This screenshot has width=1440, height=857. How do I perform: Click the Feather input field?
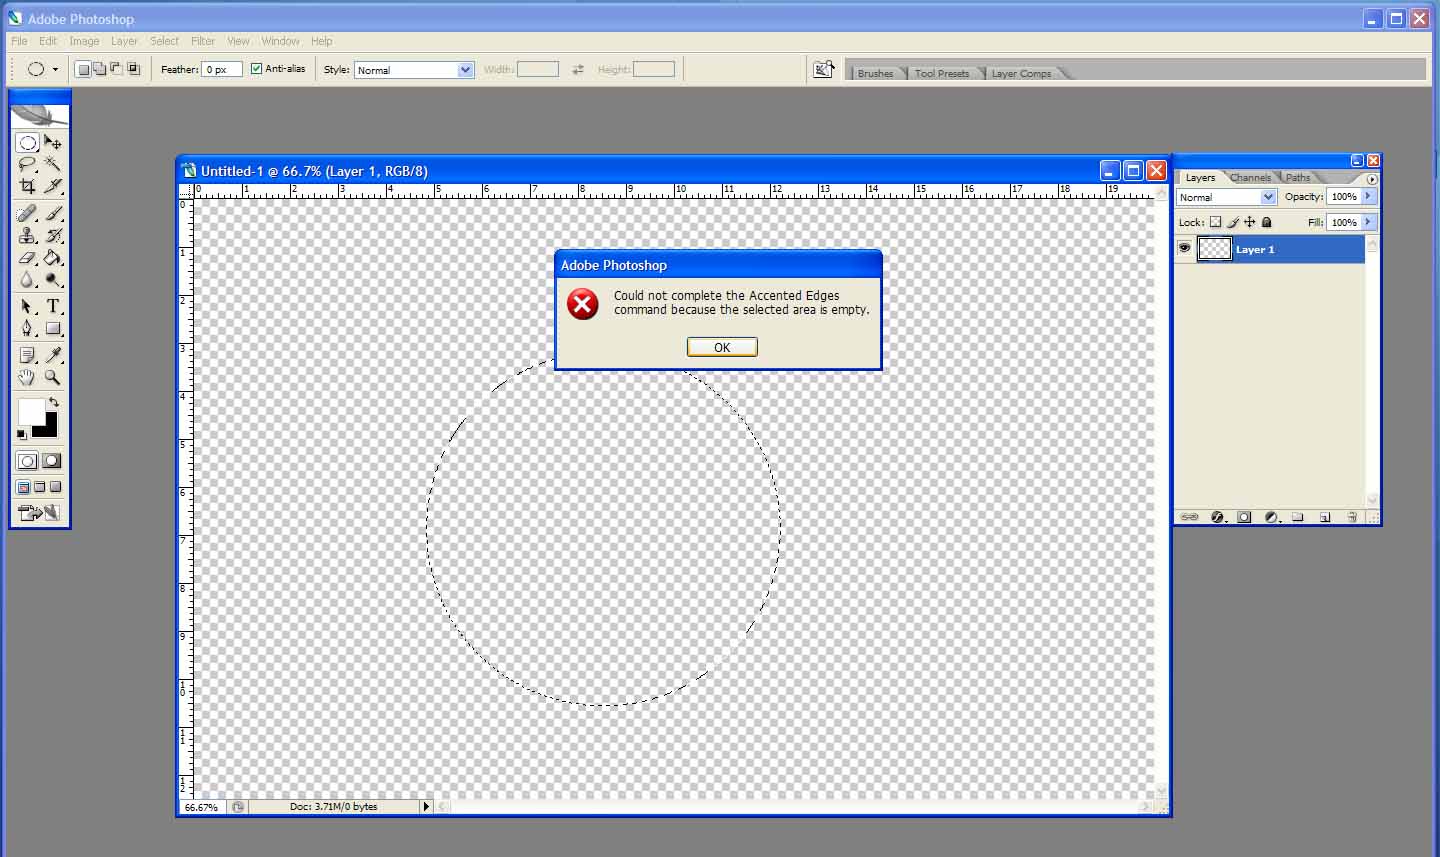point(222,70)
